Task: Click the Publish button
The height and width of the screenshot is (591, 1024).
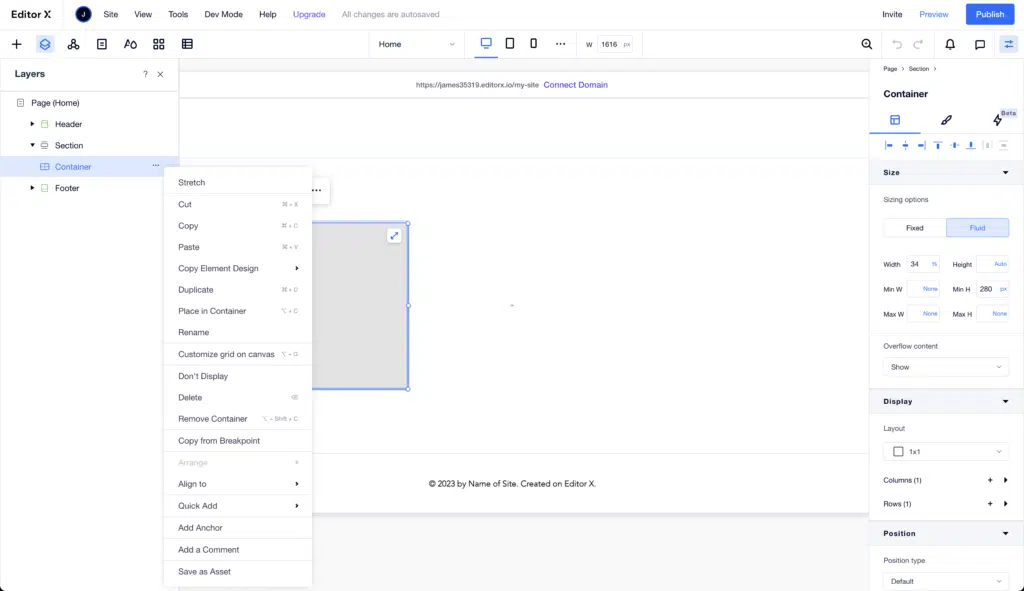Action: click(989, 14)
